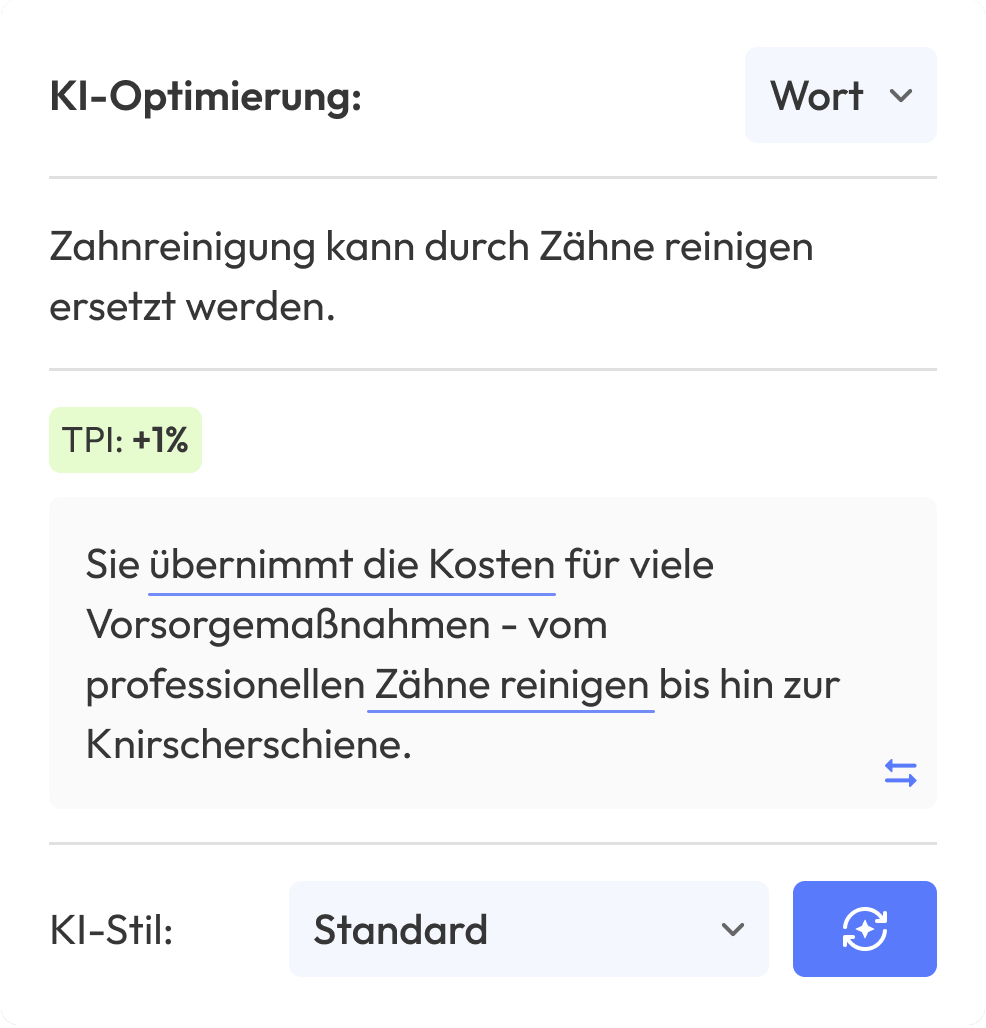Image resolution: width=986 pixels, height=1028 pixels.
Task: Click the bold "+1%" value
Action: point(160,440)
